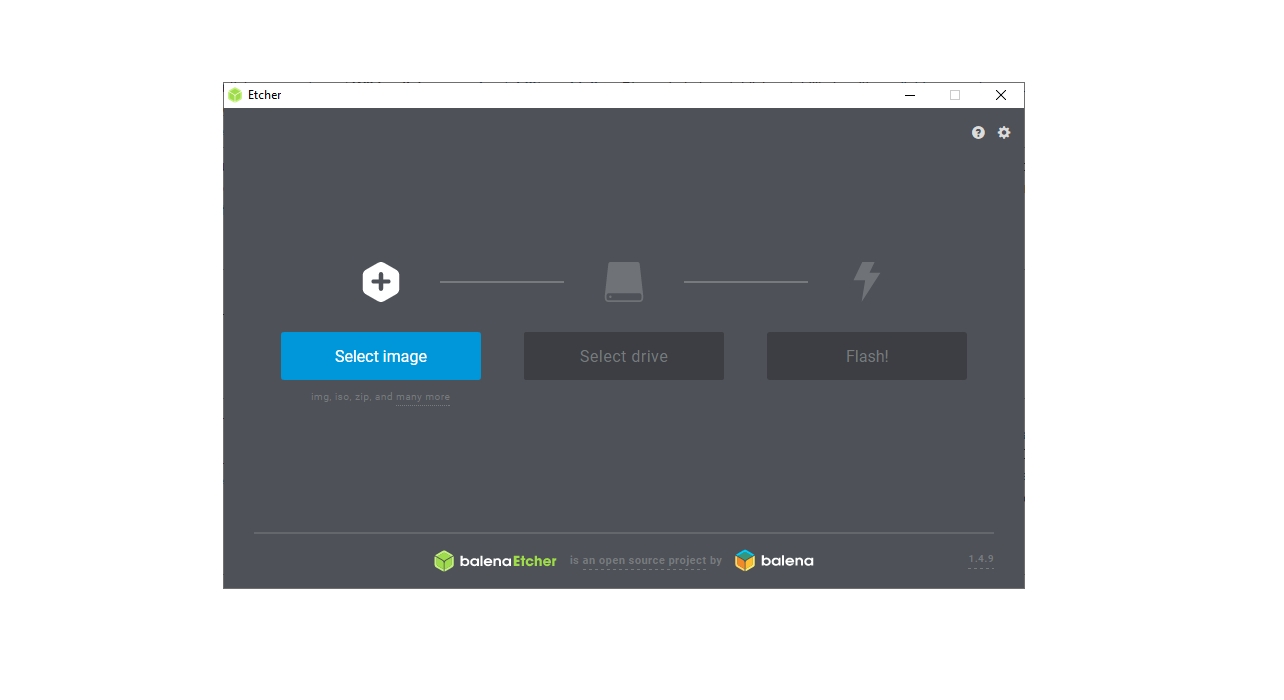The width and height of the screenshot is (1284, 700).
Task: Open the help question mark icon
Action: (x=978, y=132)
